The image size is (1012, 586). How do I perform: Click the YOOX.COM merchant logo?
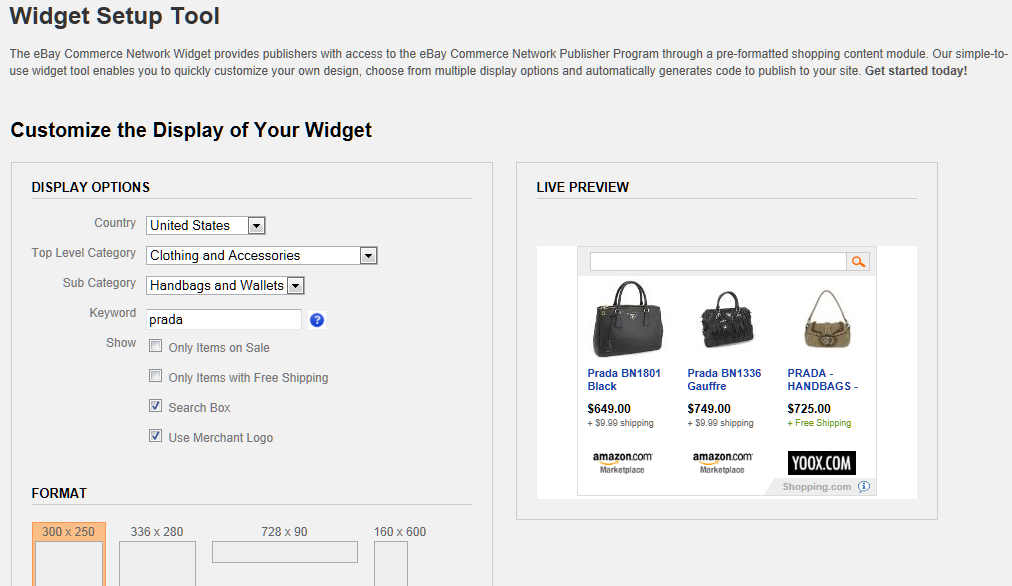[x=821, y=463]
